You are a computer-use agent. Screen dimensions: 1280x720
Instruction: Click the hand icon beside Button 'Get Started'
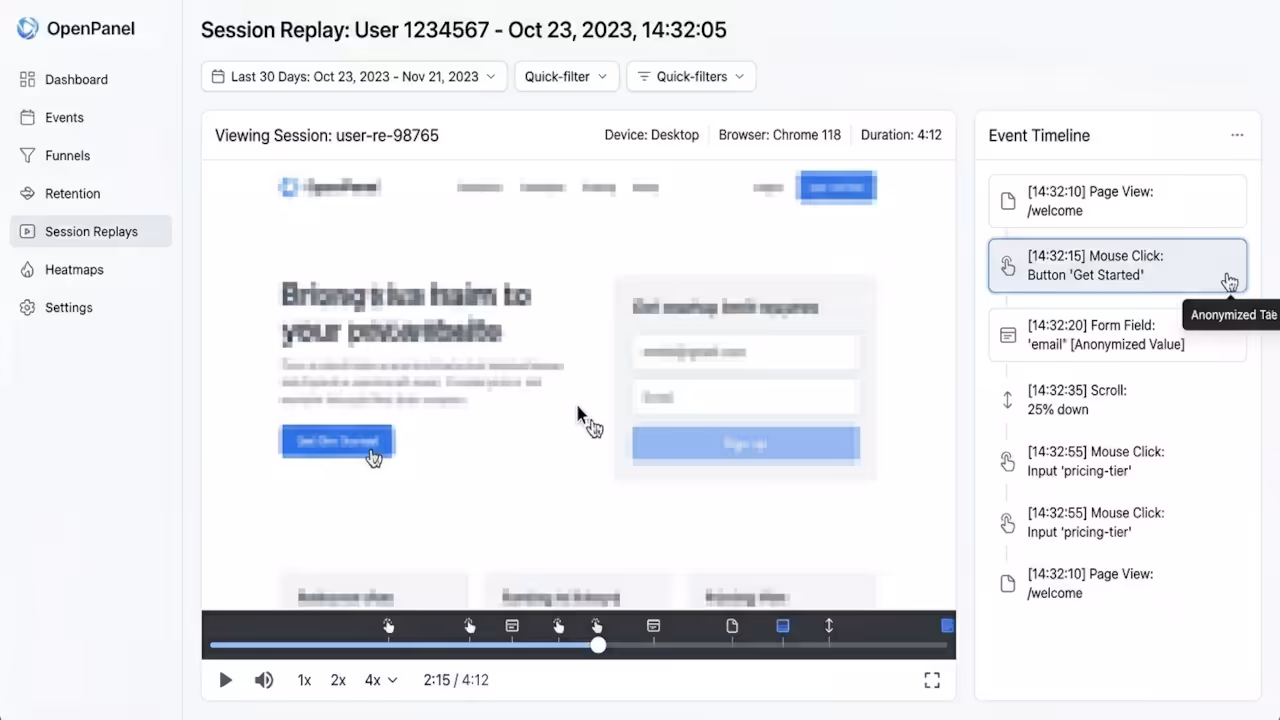coord(1008,265)
